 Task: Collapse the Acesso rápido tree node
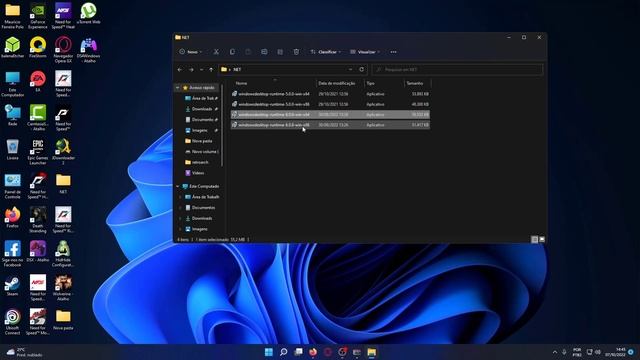click(178, 88)
